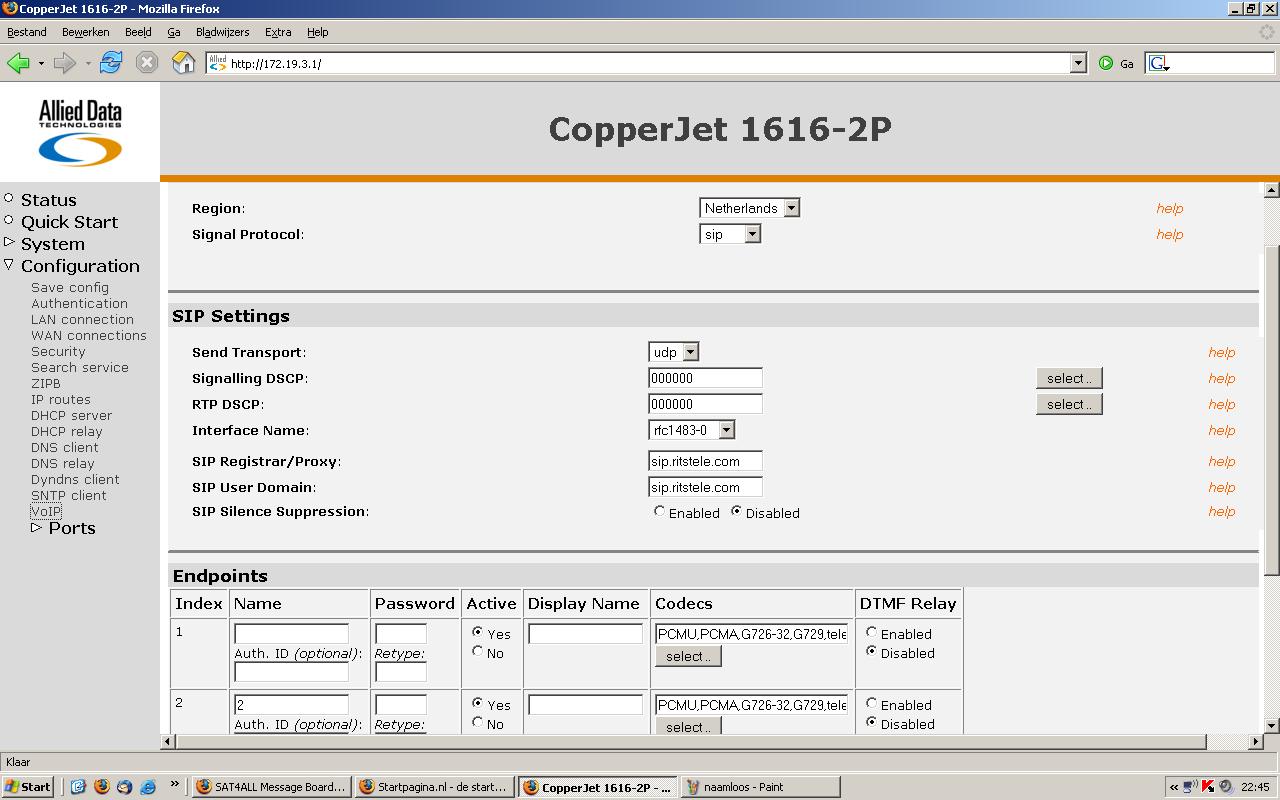Screen dimensions: 1280x800
Task: Click the select button for Signalling DSCP
Action: click(1069, 378)
